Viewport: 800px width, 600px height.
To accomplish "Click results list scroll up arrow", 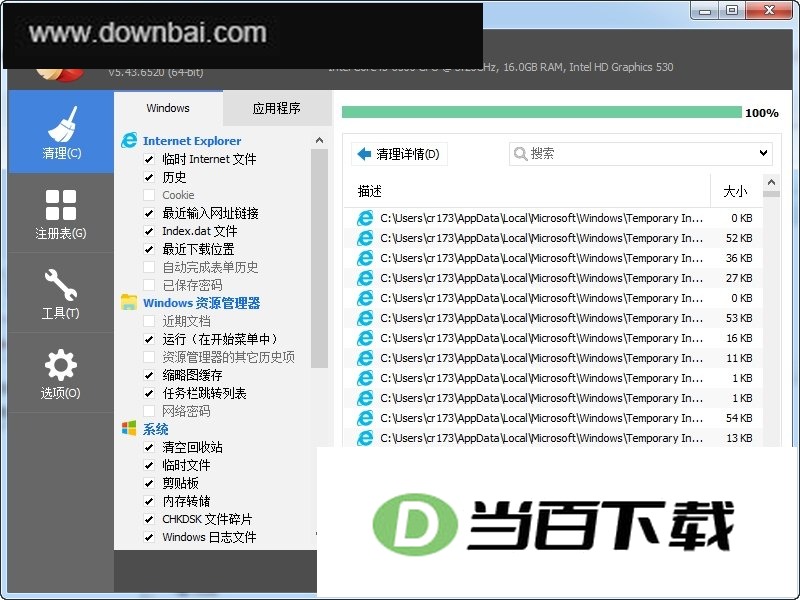I will point(771,182).
